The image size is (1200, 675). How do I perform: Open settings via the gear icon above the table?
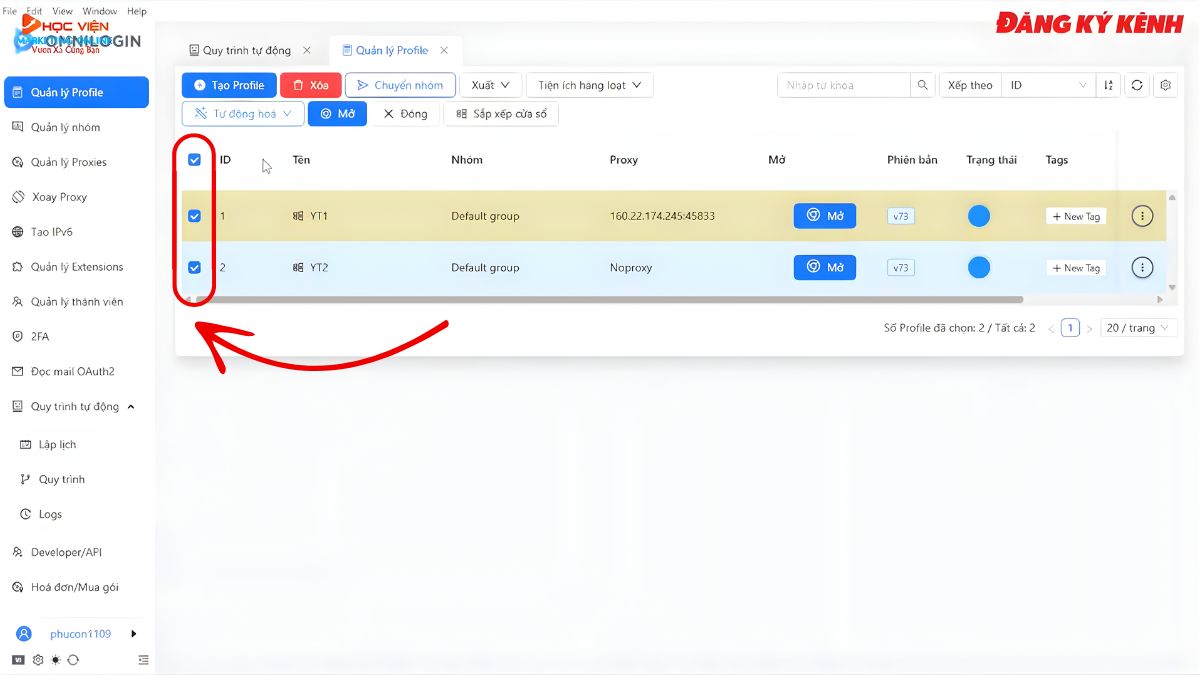pos(1165,85)
